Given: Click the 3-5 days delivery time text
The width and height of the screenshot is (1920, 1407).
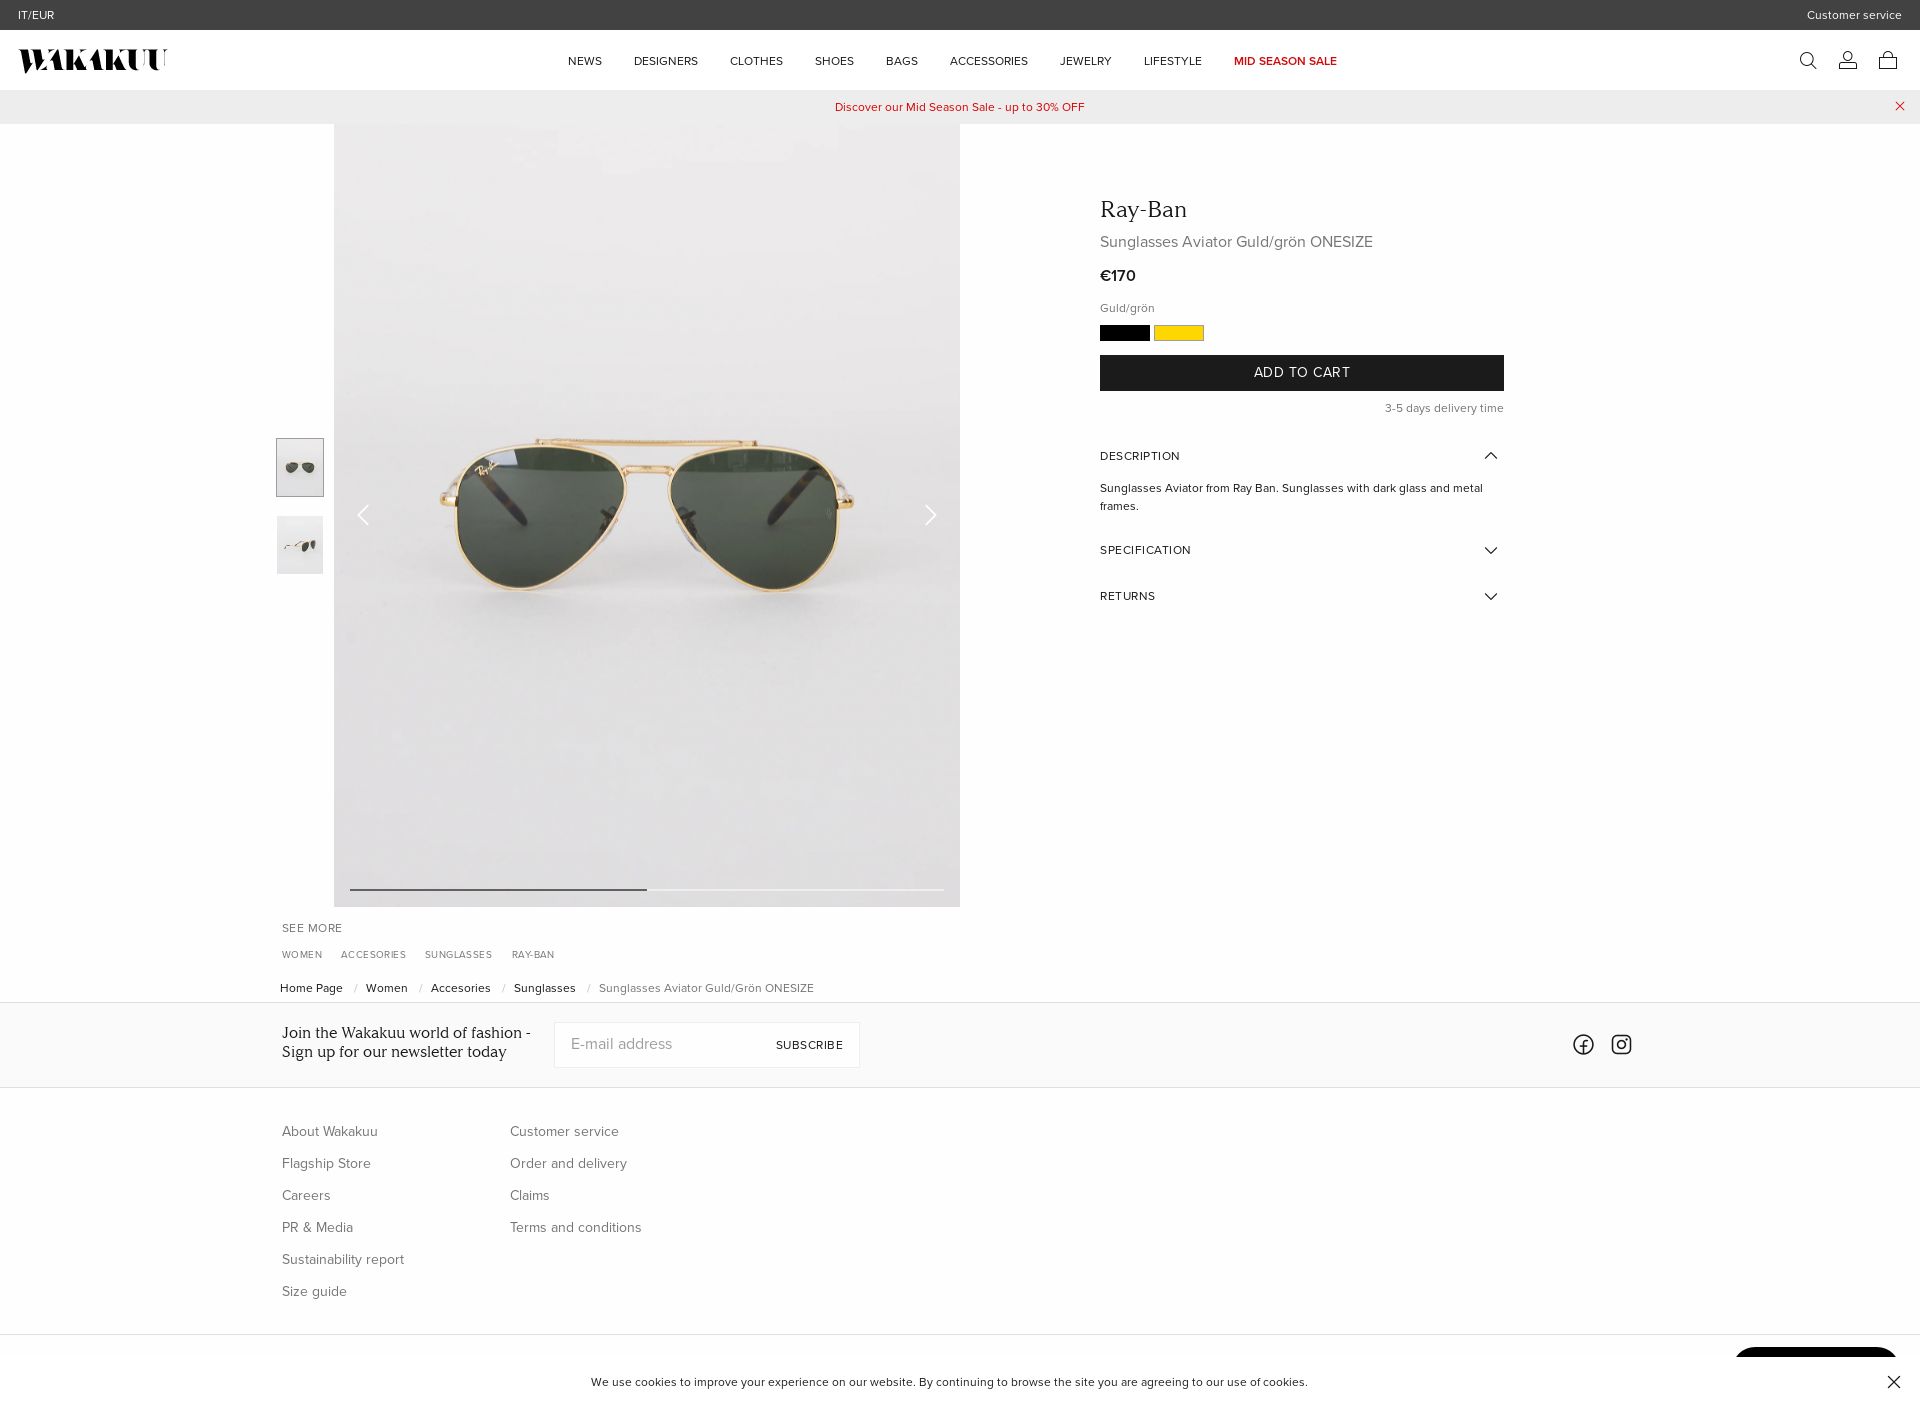Looking at the screenshot, I should click(1444, 408).
